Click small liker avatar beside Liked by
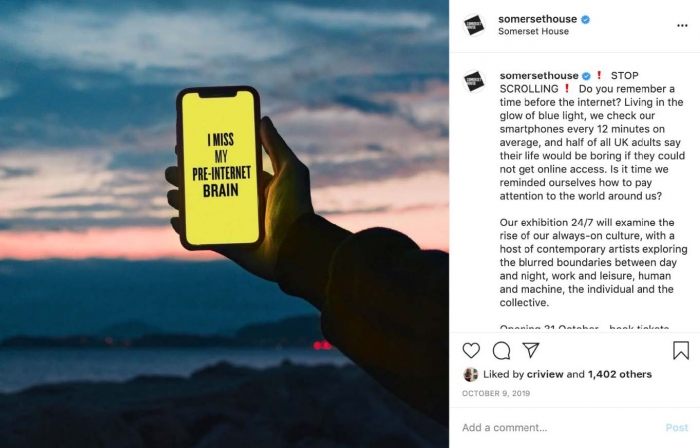Viewport: 700px width, 448px height. tap(471, 374)
